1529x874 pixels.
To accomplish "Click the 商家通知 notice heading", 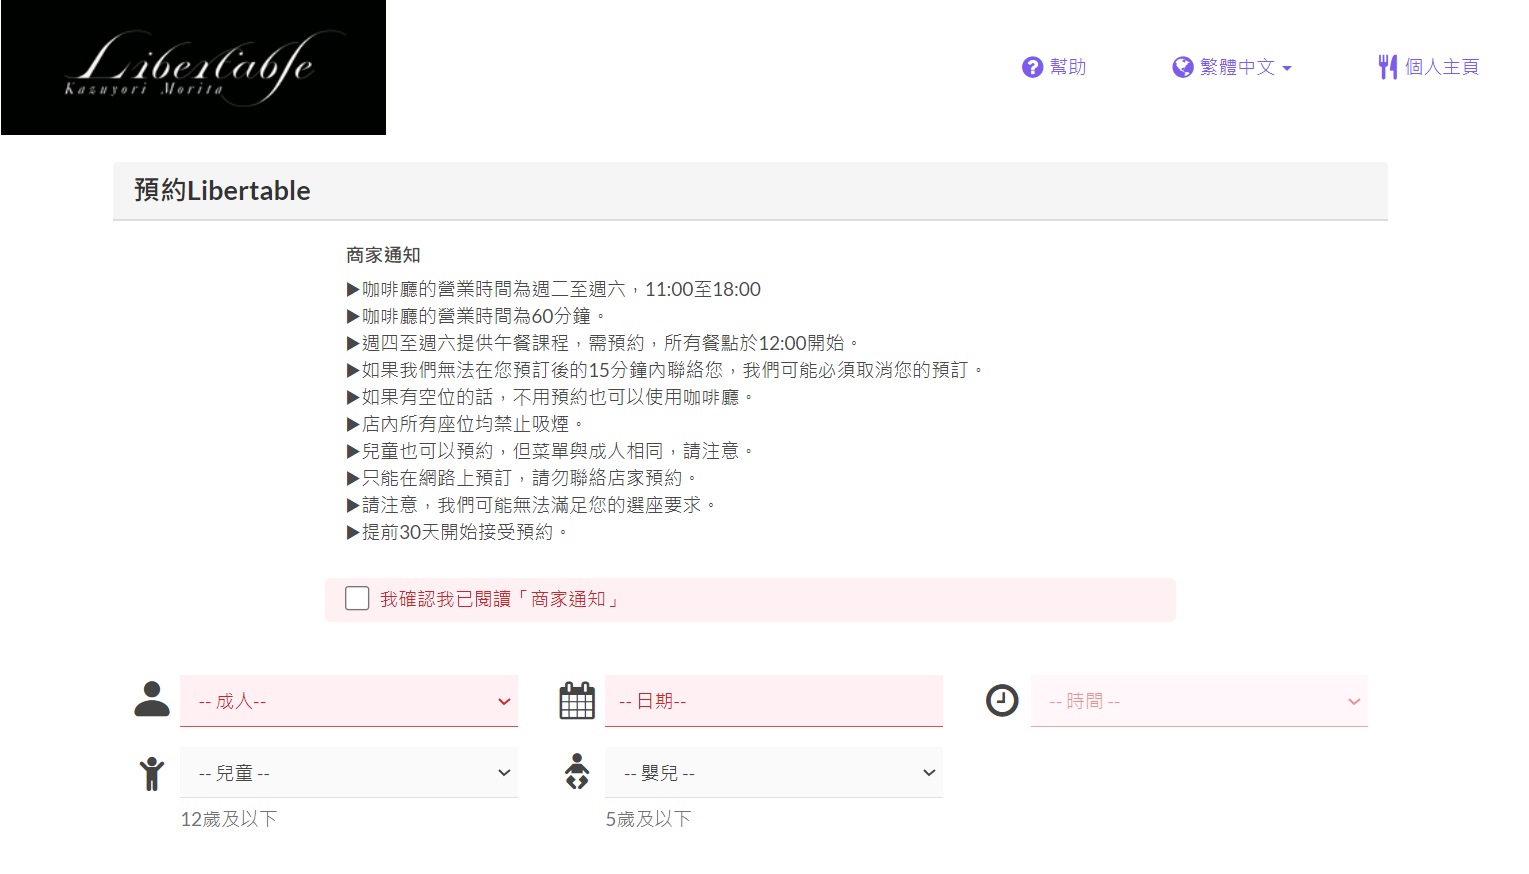I will (383, 255).
